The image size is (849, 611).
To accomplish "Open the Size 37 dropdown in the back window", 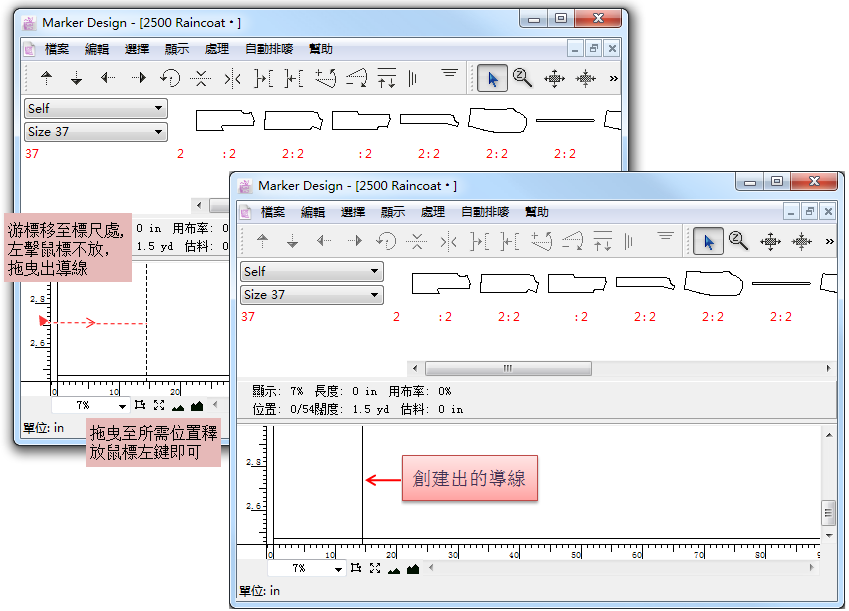I will click(96, 132).
